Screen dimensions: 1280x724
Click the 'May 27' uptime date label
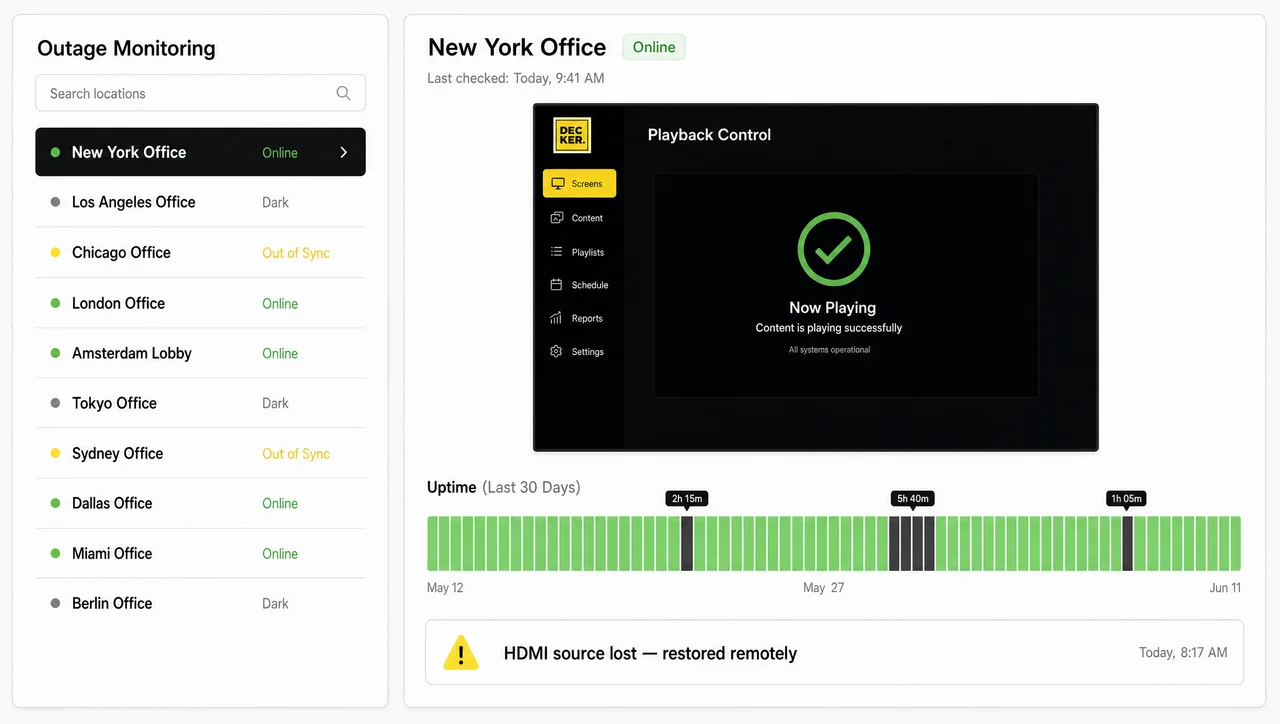(823, 588)
